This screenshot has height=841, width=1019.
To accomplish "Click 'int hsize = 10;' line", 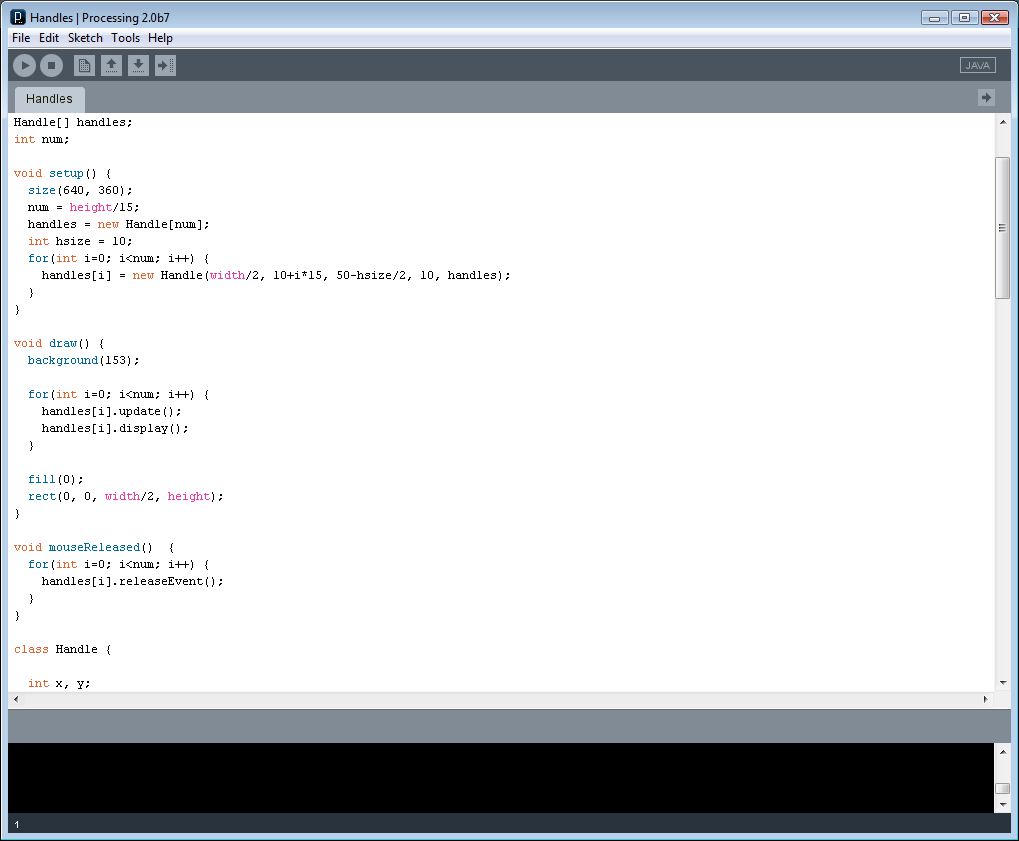I will pos(80,241).
